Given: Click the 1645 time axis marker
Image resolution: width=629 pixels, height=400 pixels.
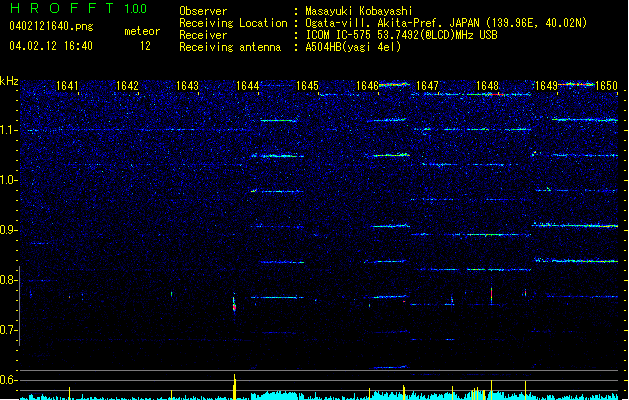Looking at the screenshot, I should click(x=307, y=86).
